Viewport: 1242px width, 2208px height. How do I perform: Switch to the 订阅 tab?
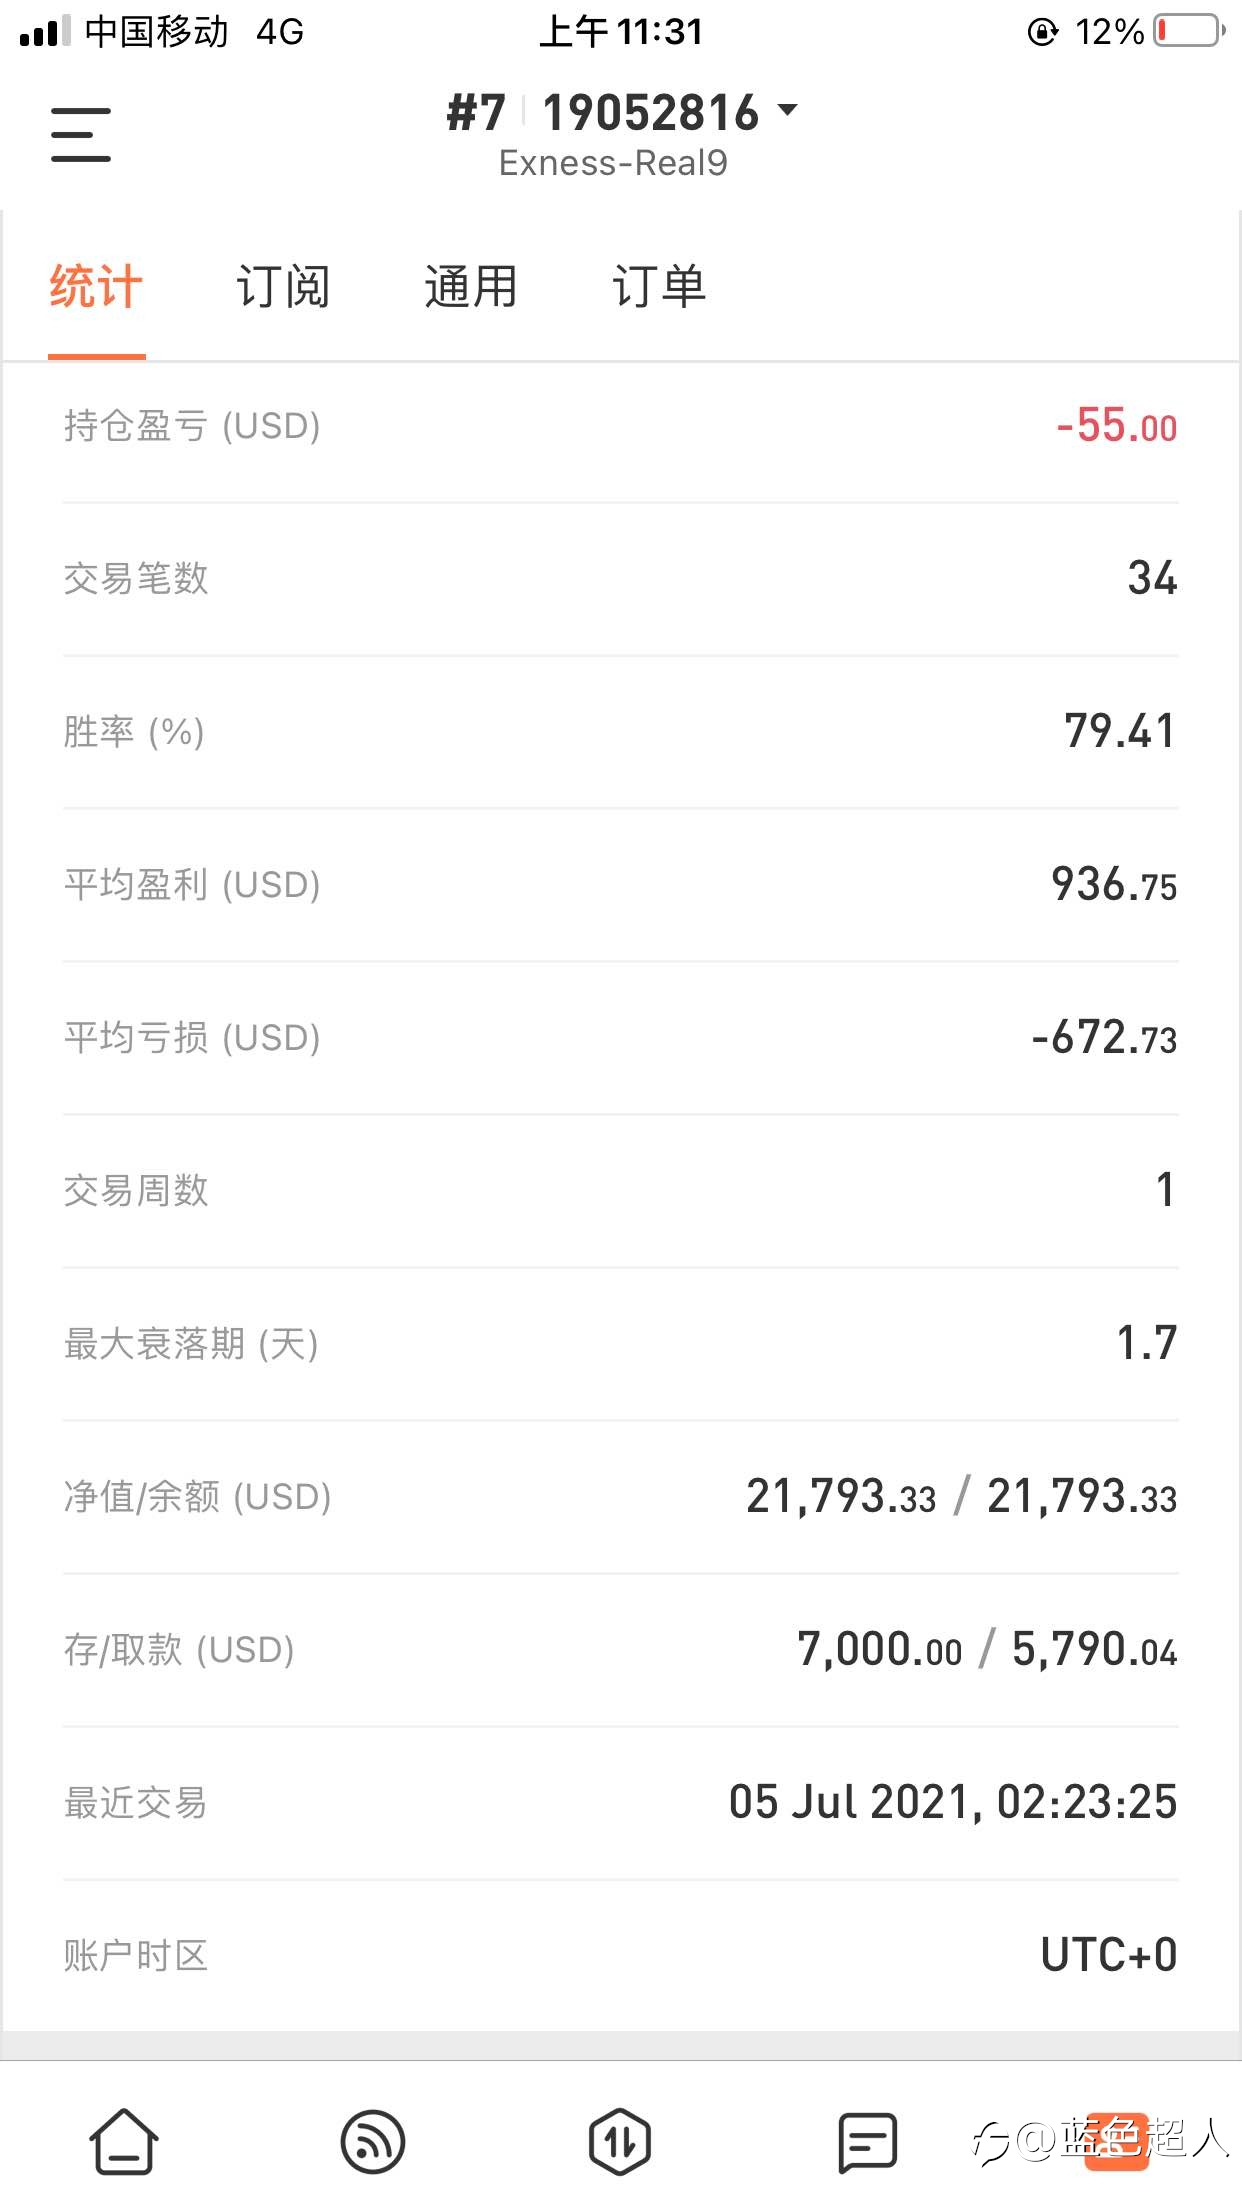tap(283, 287)
